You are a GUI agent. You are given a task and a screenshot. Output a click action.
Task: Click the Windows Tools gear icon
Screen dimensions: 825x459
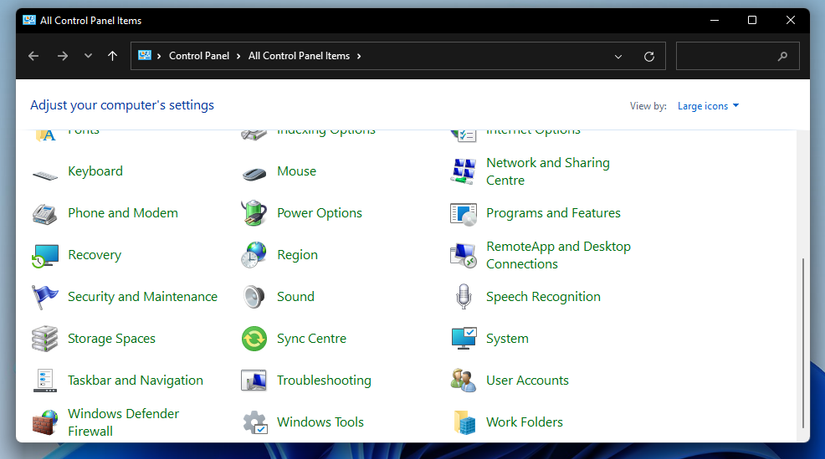coord(255,423)
